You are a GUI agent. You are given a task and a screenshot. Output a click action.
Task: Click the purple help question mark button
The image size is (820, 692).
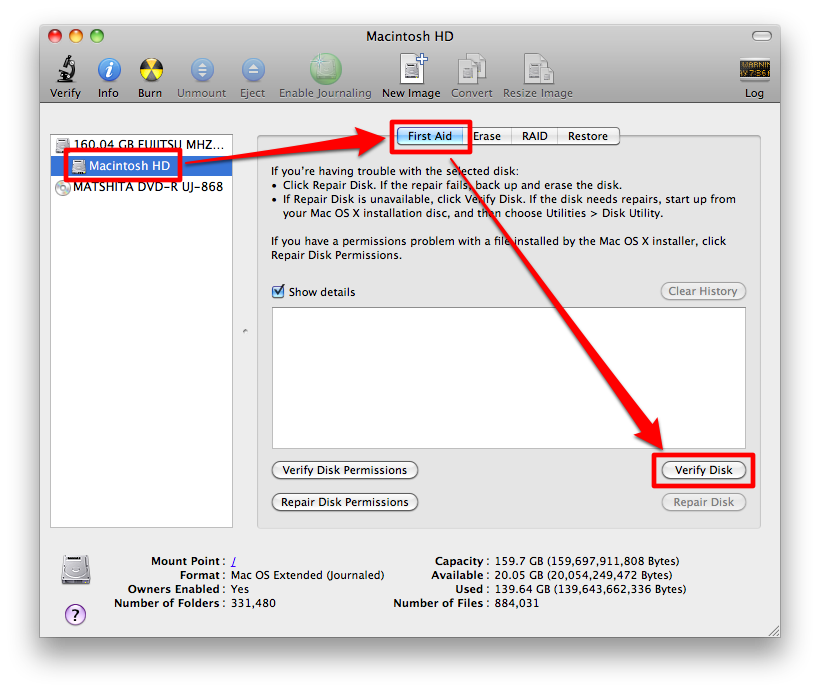coord(76,614)
